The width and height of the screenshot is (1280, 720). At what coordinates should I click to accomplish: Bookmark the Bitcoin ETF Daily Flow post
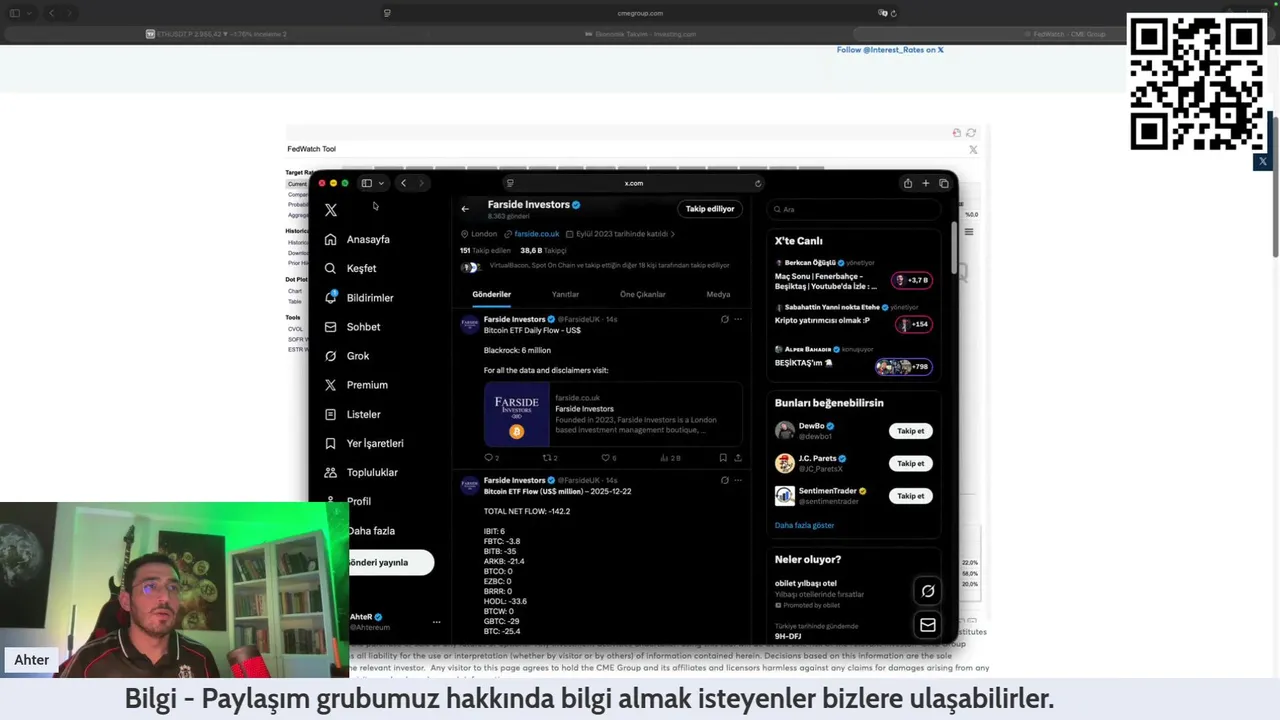click(x=723, y=458)
